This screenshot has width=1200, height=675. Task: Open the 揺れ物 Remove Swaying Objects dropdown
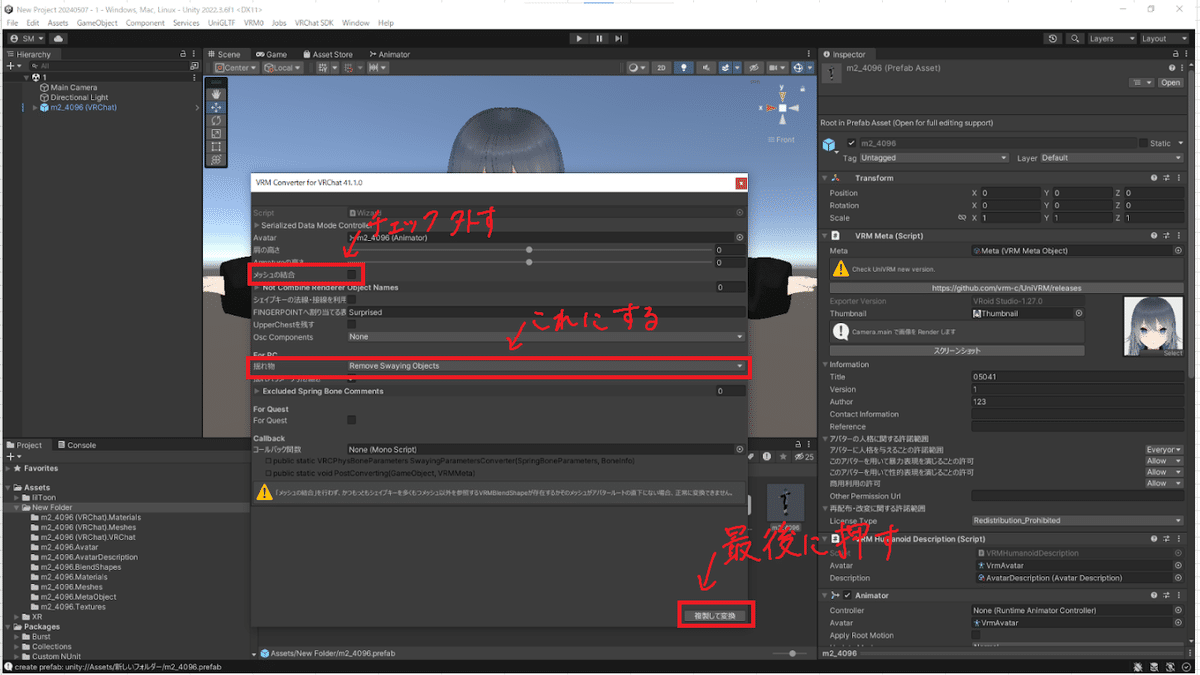pos(546,366)
